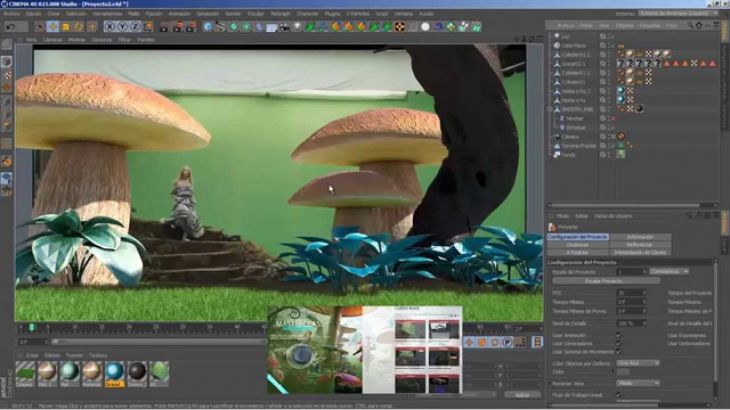This screenshot has height=410, width=730.
Task: Click the blue Cube primitive icon
Action: 208,27
